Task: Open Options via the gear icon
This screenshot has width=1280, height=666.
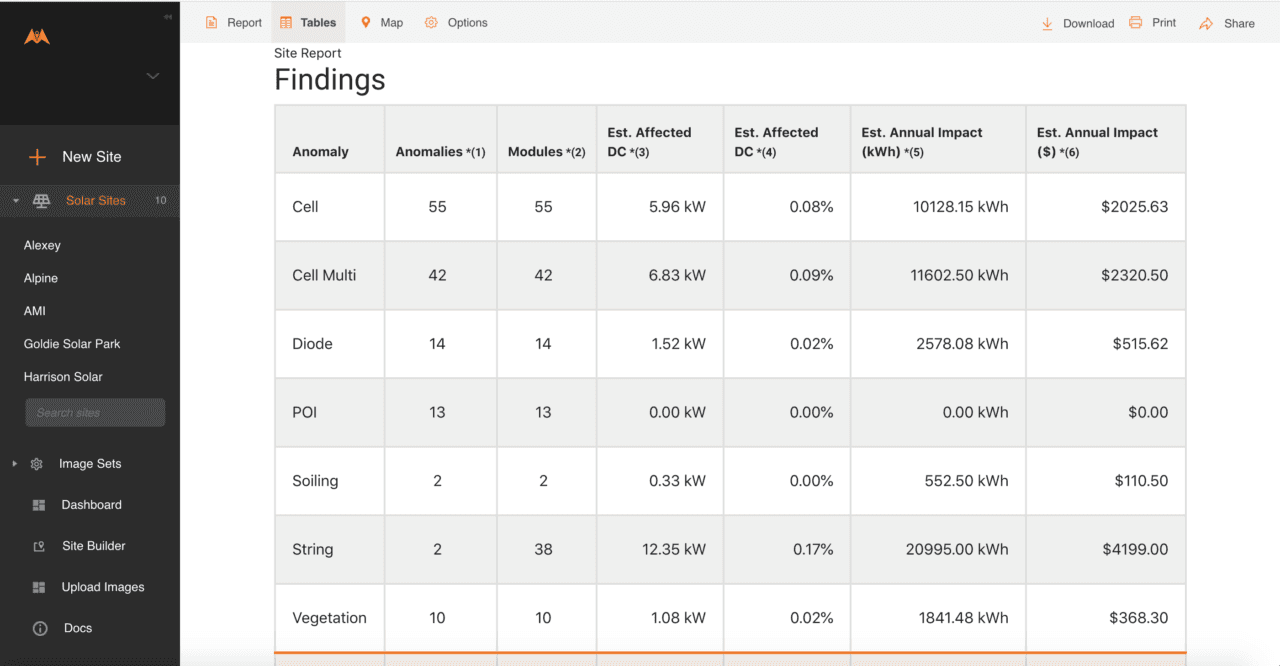Action: tap(431, 22)
